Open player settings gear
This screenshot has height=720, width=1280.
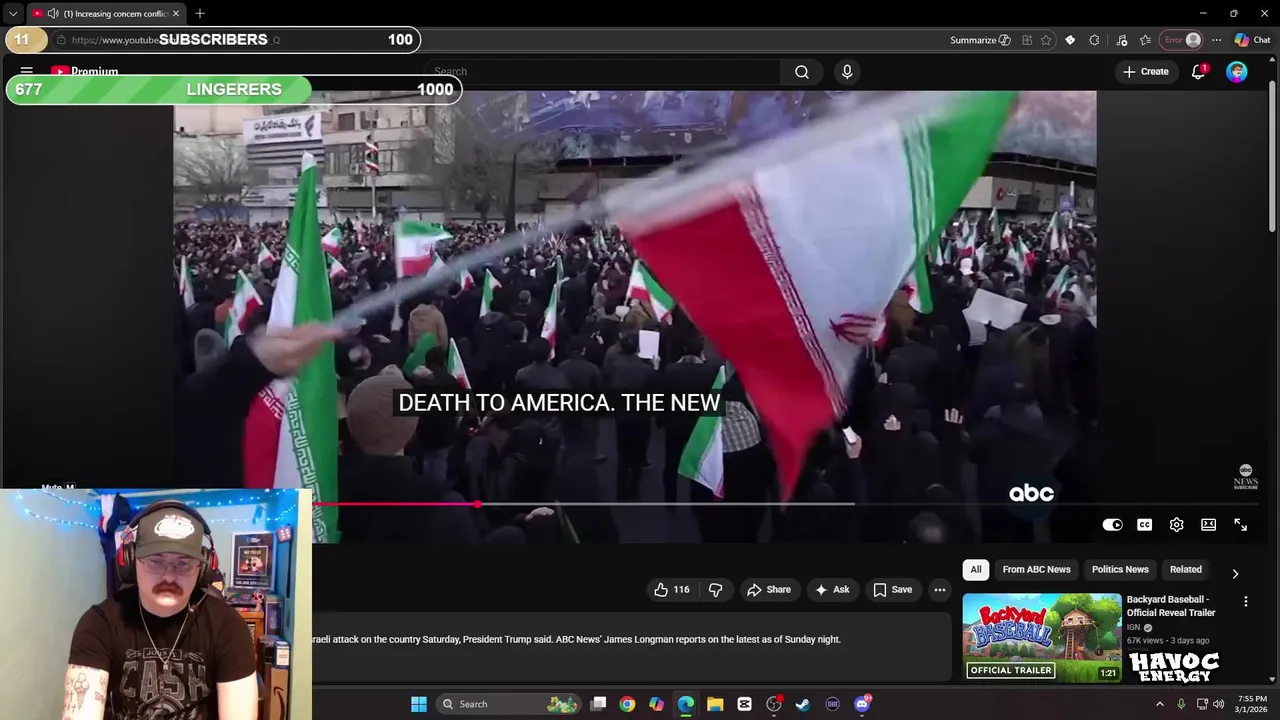(1176, 525)
